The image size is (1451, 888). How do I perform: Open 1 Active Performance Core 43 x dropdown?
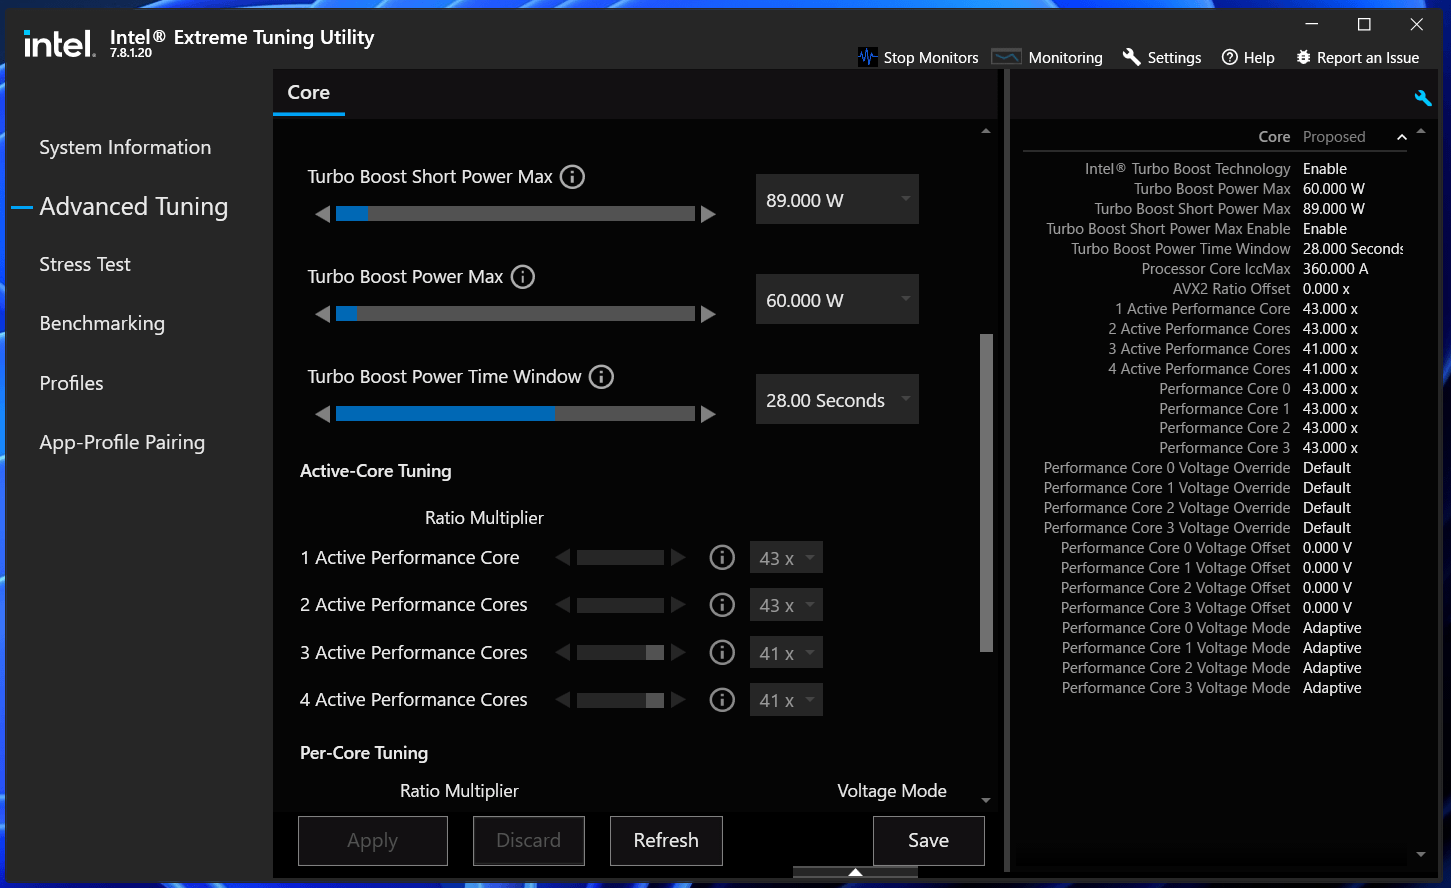[786, 558]
